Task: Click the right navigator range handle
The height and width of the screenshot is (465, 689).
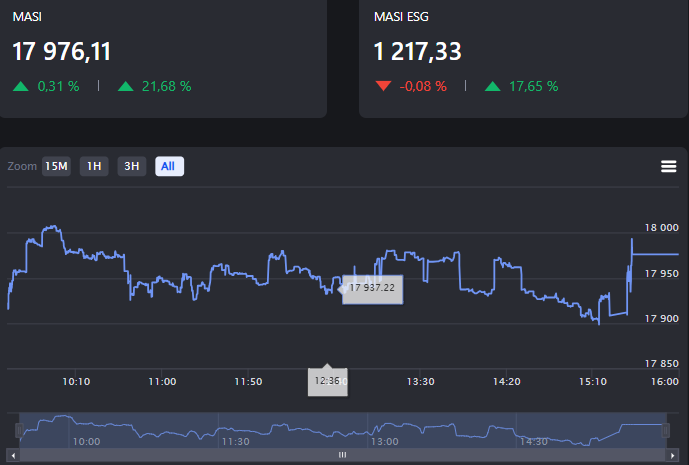Action: [666, 430]
